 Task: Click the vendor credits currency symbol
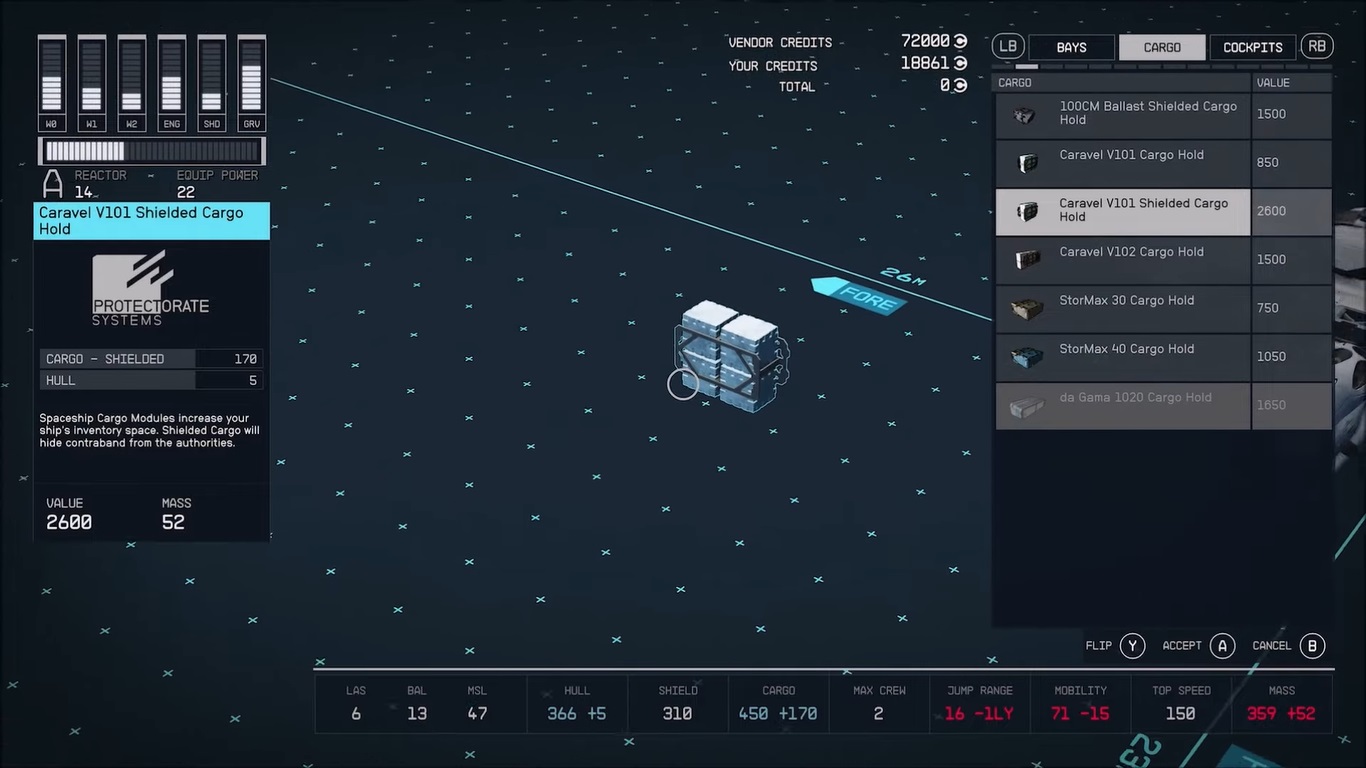pos(961,41)
